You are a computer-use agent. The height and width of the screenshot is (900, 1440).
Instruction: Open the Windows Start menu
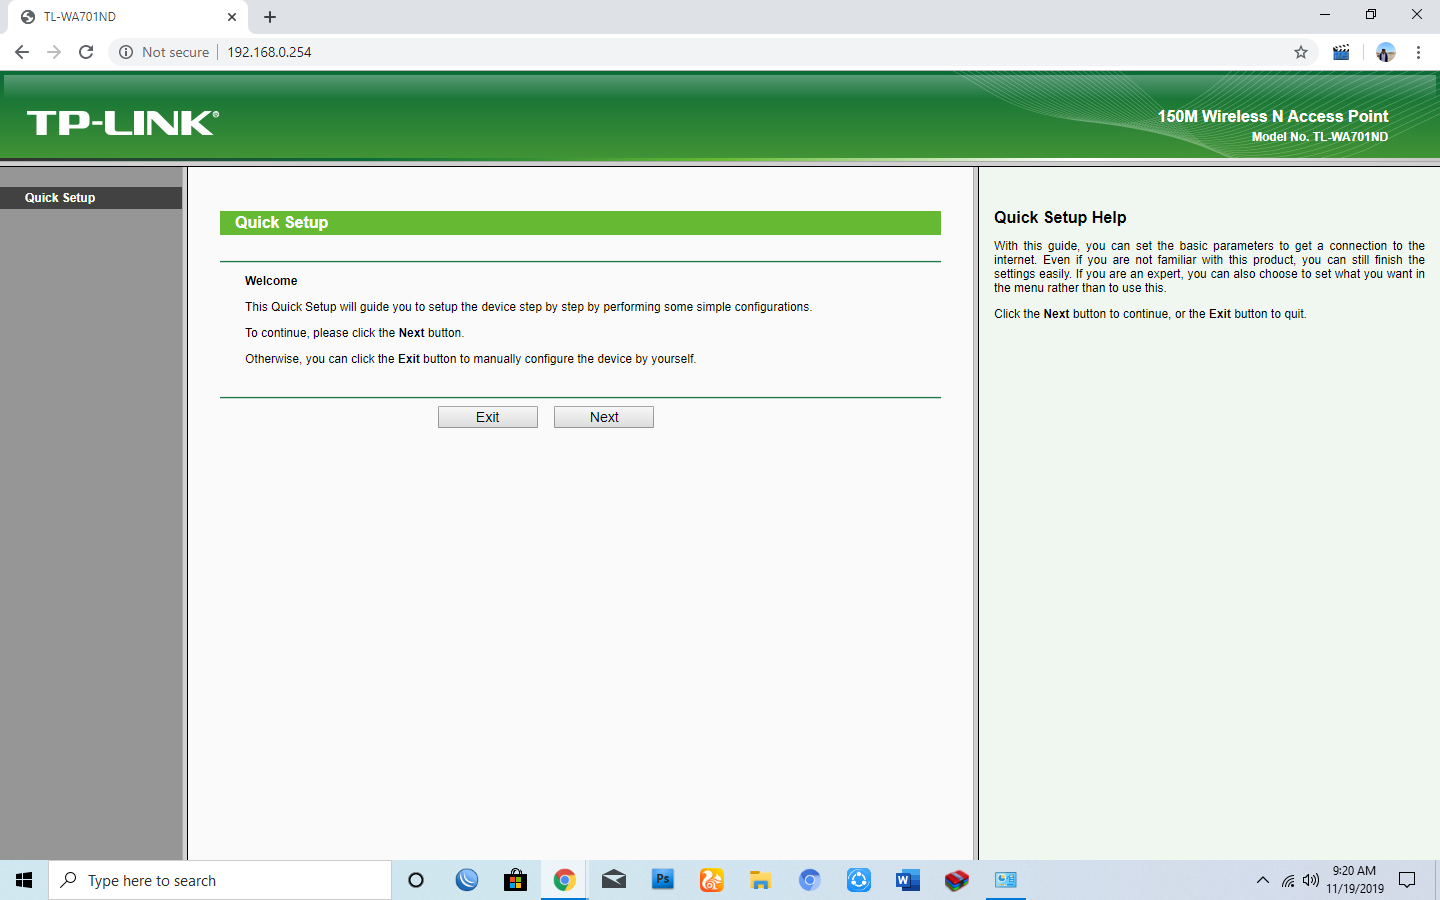(x=24, y=880)
